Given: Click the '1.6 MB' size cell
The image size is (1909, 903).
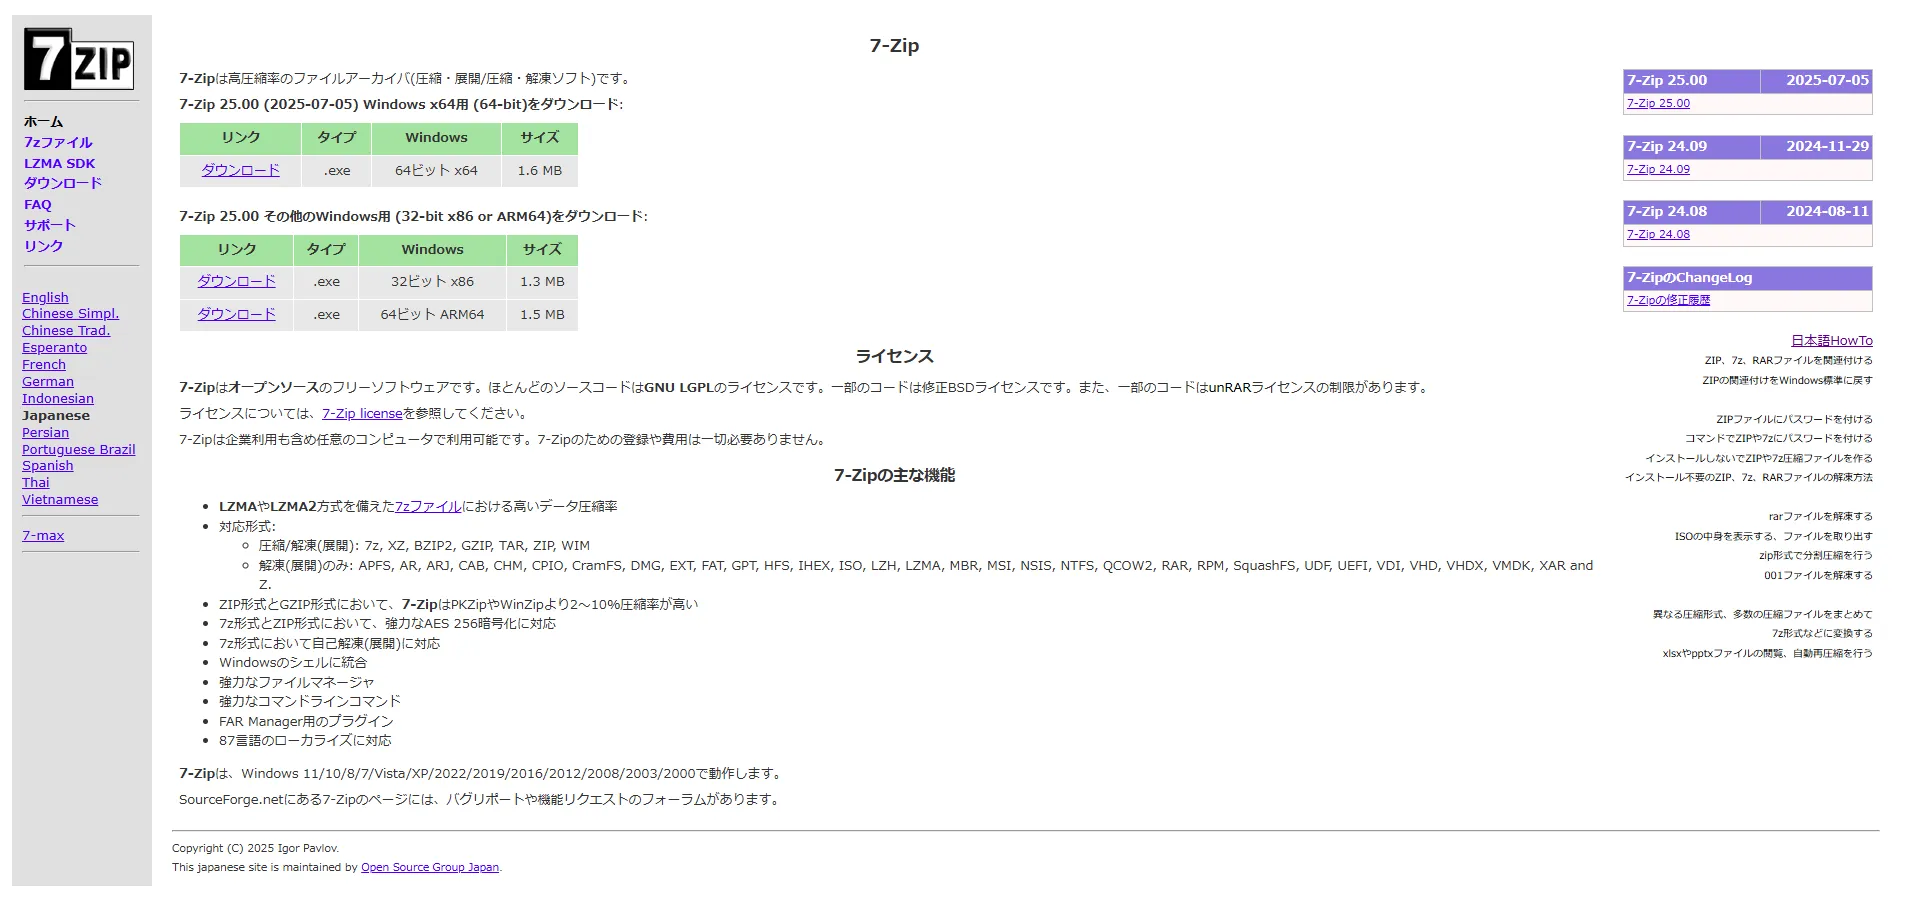Looking at the screenshot, I should click(x=540, y=170).
